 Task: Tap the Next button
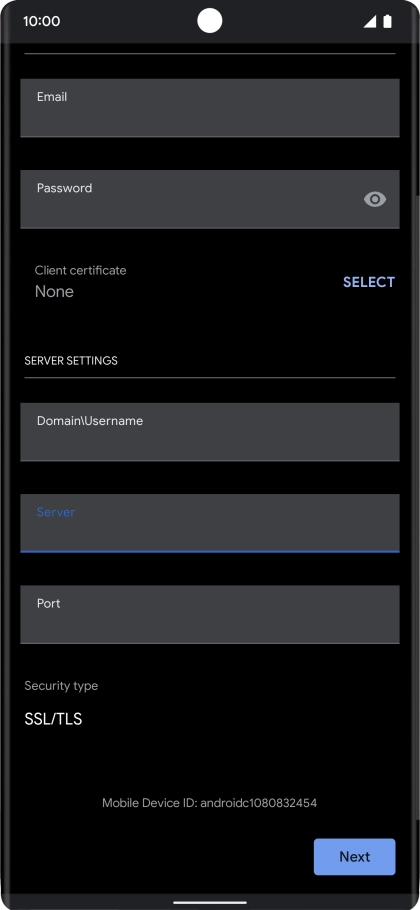click(x=354, y=857)
